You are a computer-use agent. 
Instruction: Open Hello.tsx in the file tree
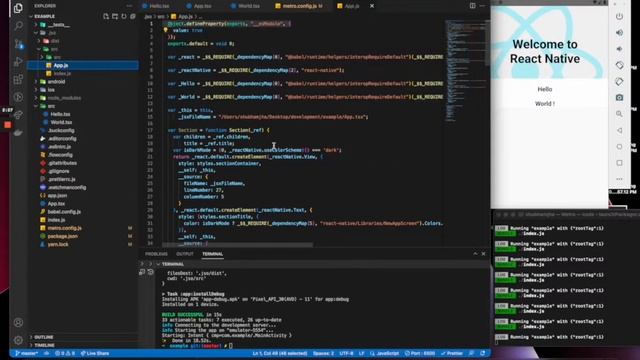(x=60, y=114)
